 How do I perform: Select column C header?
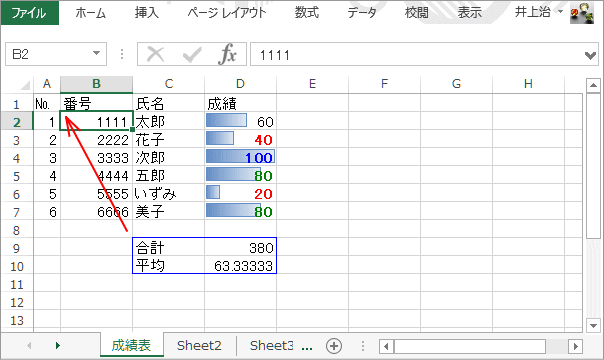tap(169, 84)
